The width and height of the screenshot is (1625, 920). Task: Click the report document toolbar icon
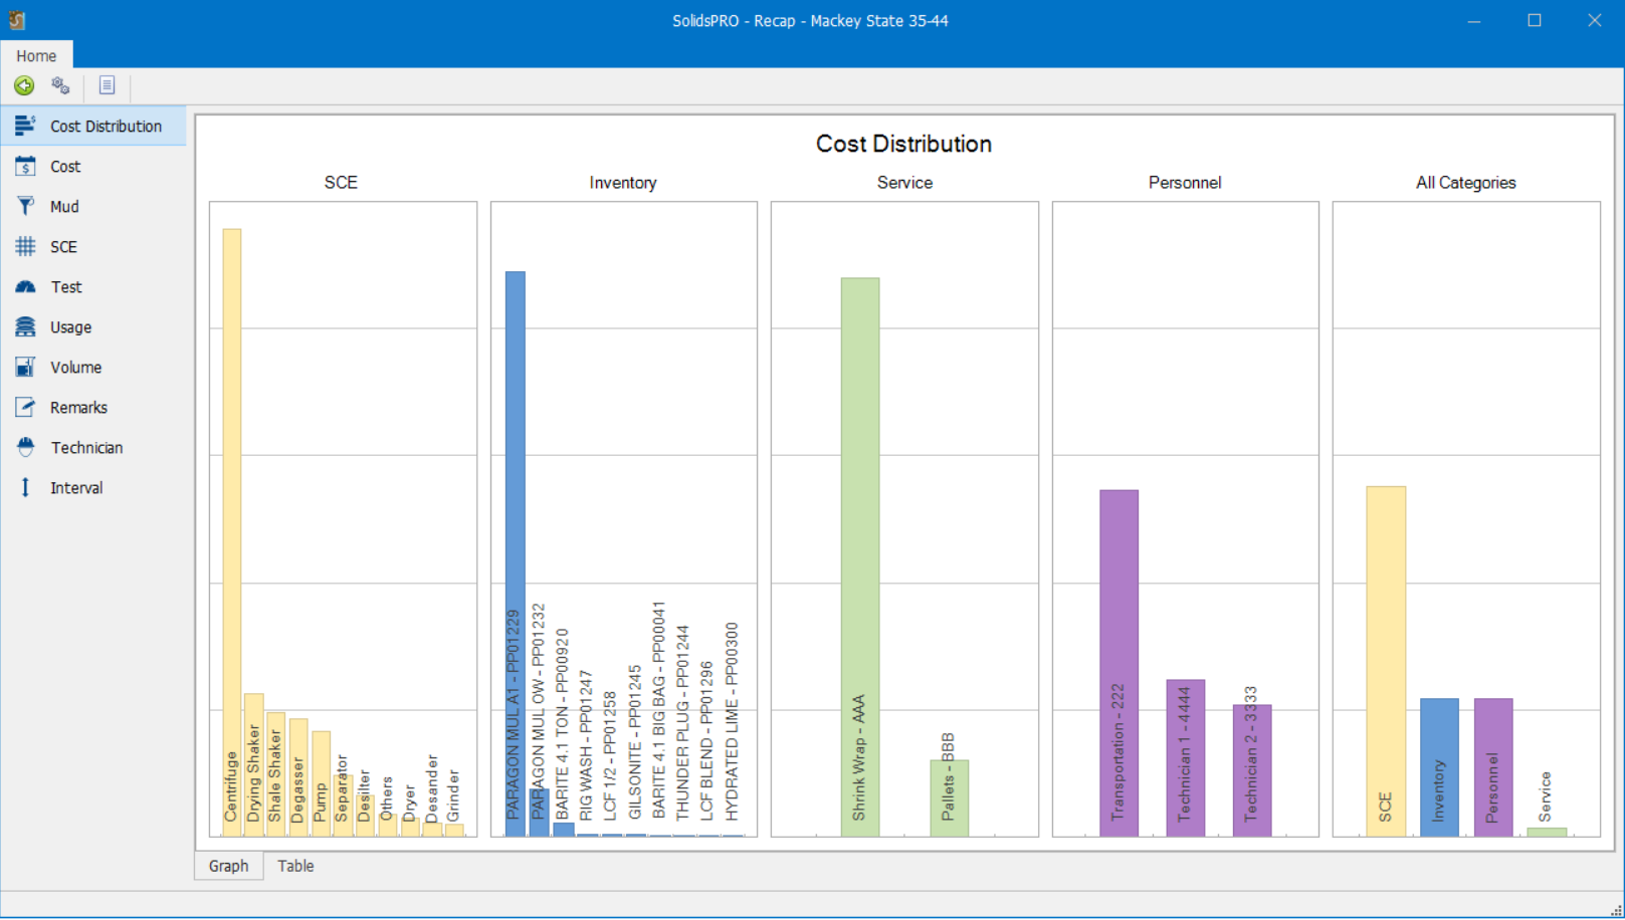pyautogui.click(x=107, y=86)
